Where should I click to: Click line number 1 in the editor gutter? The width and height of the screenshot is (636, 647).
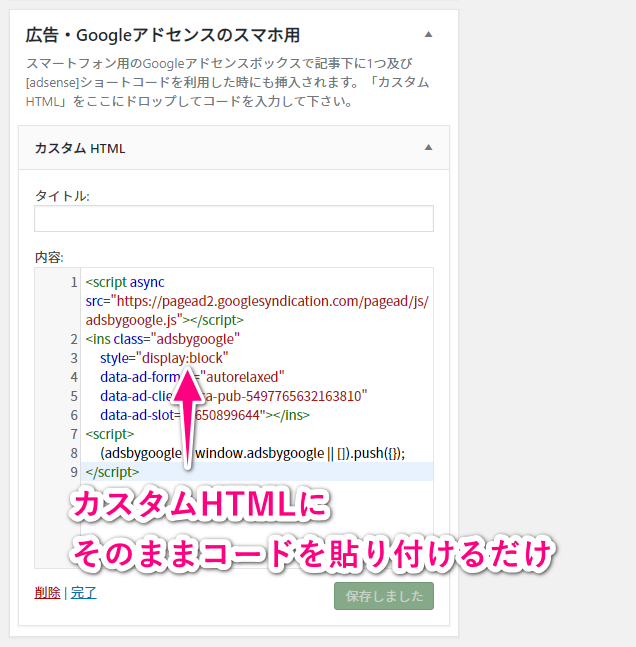[73, 283]
